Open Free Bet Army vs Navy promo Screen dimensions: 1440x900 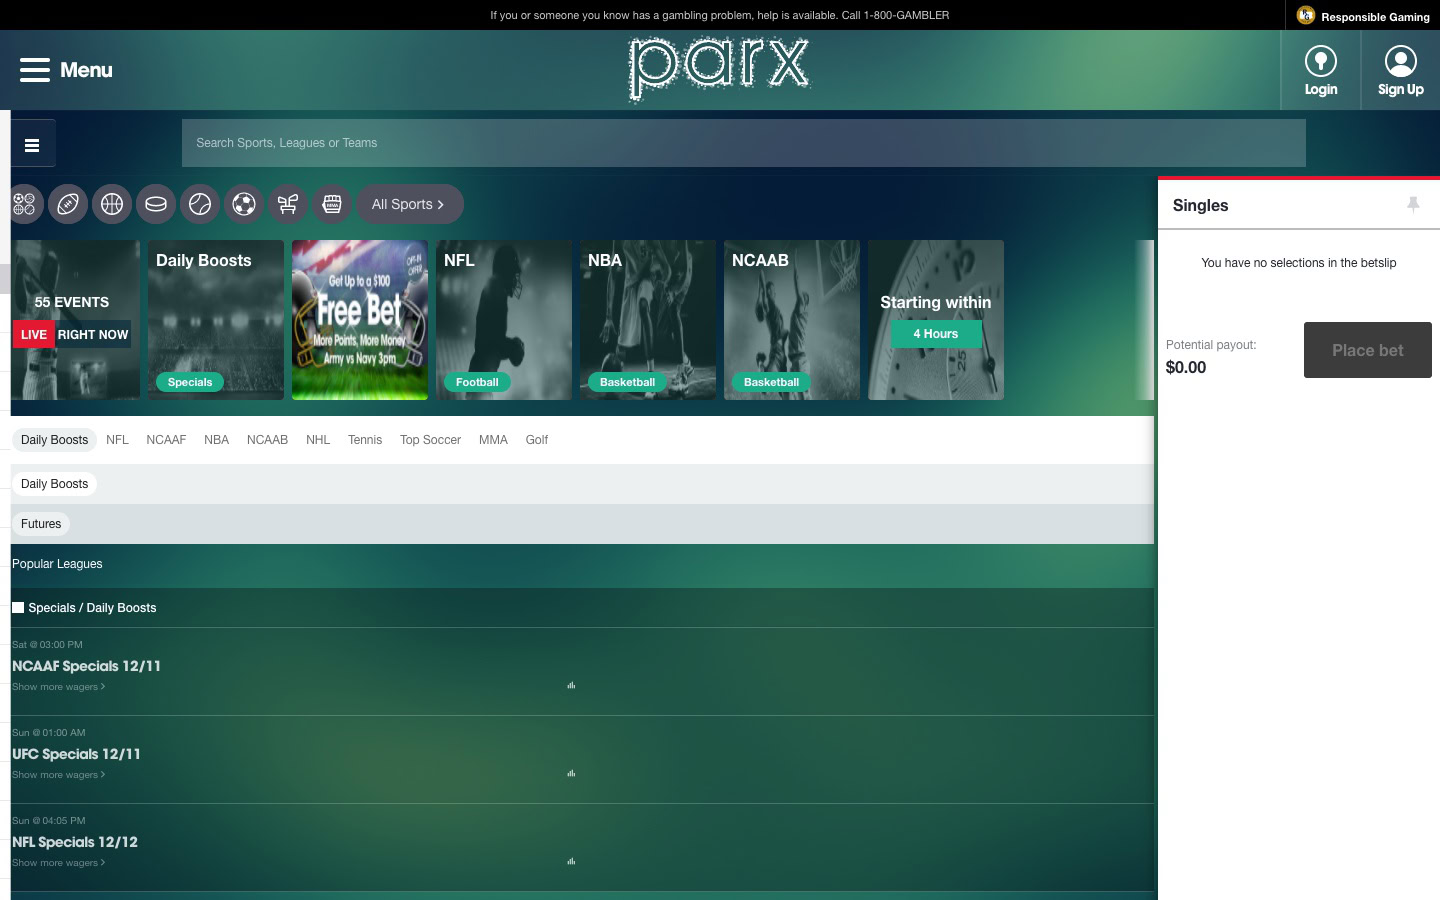click(360, 320)
